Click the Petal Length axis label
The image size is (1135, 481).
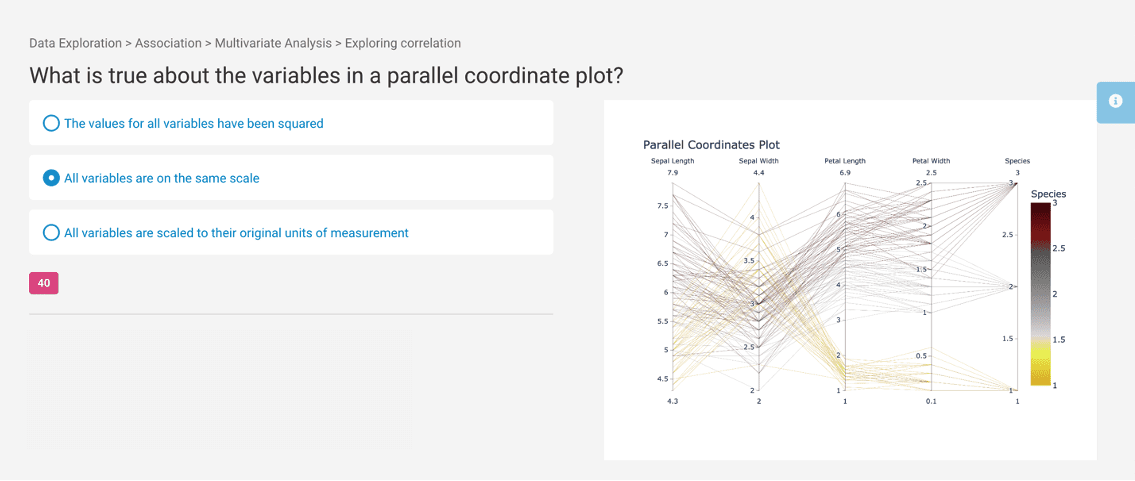click(x=845, y=161)
